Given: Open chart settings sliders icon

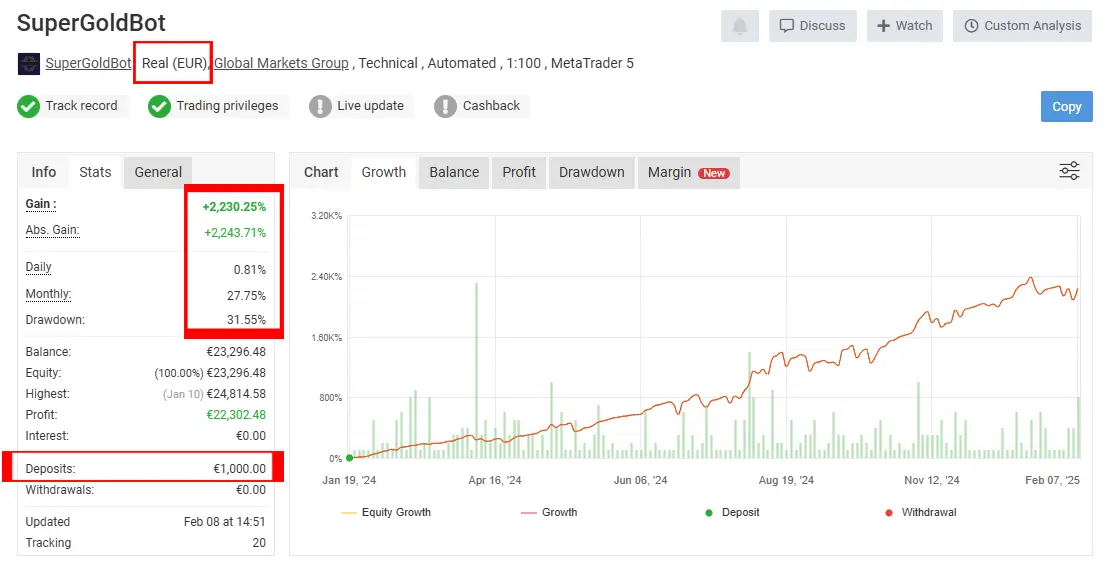Looking at the screenshot, I should pyautogui.click(x=1069, y=171).
